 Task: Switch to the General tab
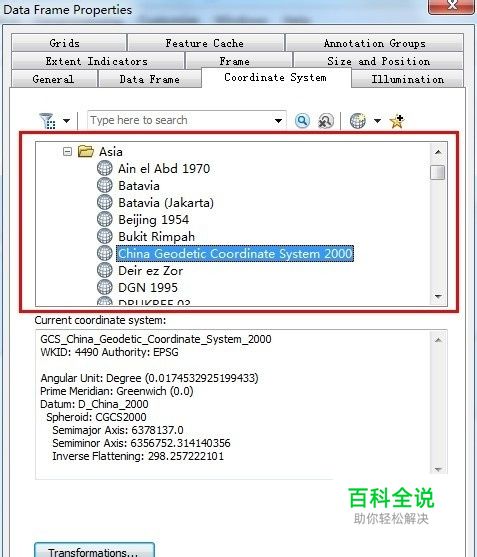tap(54, 79)
